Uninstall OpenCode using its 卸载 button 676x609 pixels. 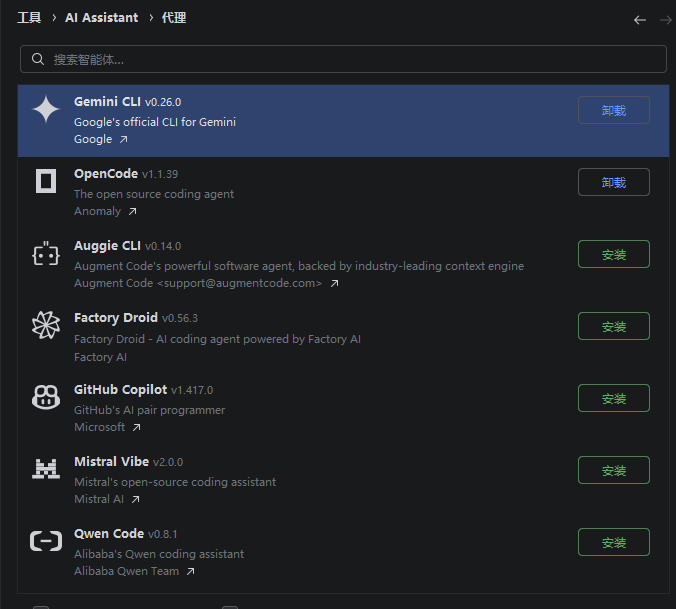point(613,182)
